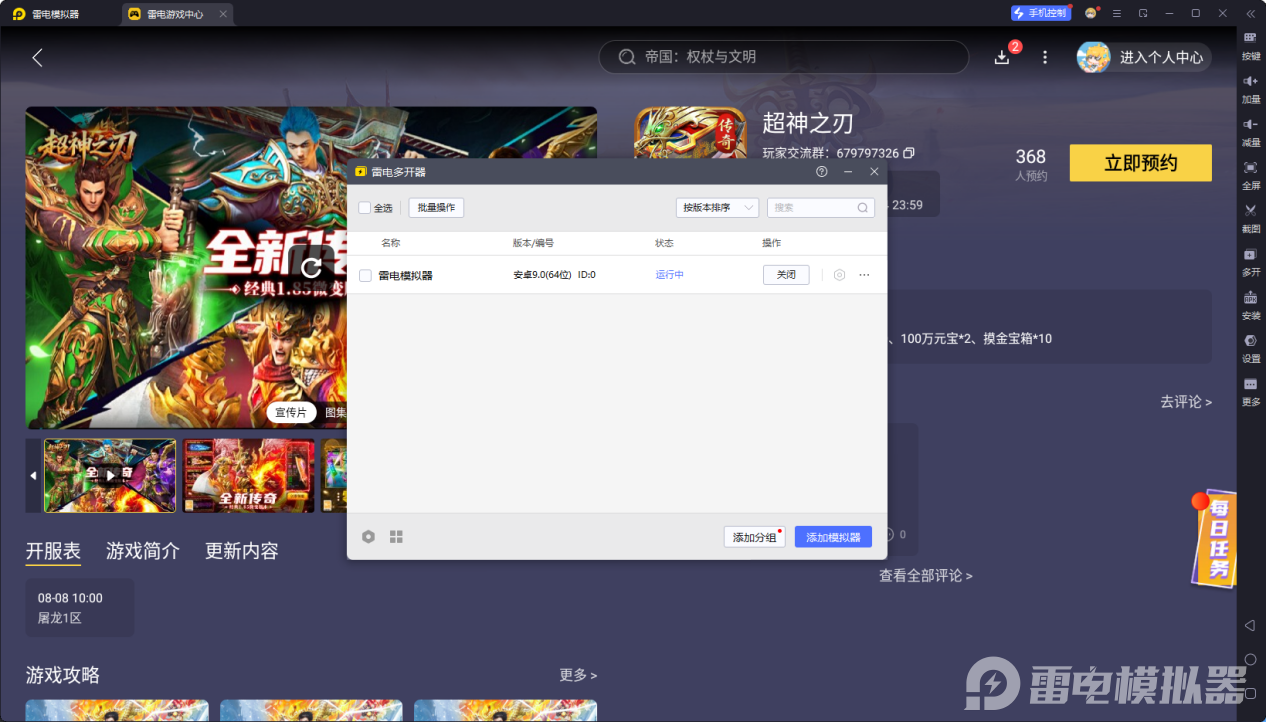Open the three-dot menu in game center header
This screenshot has width=1266, height=722.
[1045, 57]
